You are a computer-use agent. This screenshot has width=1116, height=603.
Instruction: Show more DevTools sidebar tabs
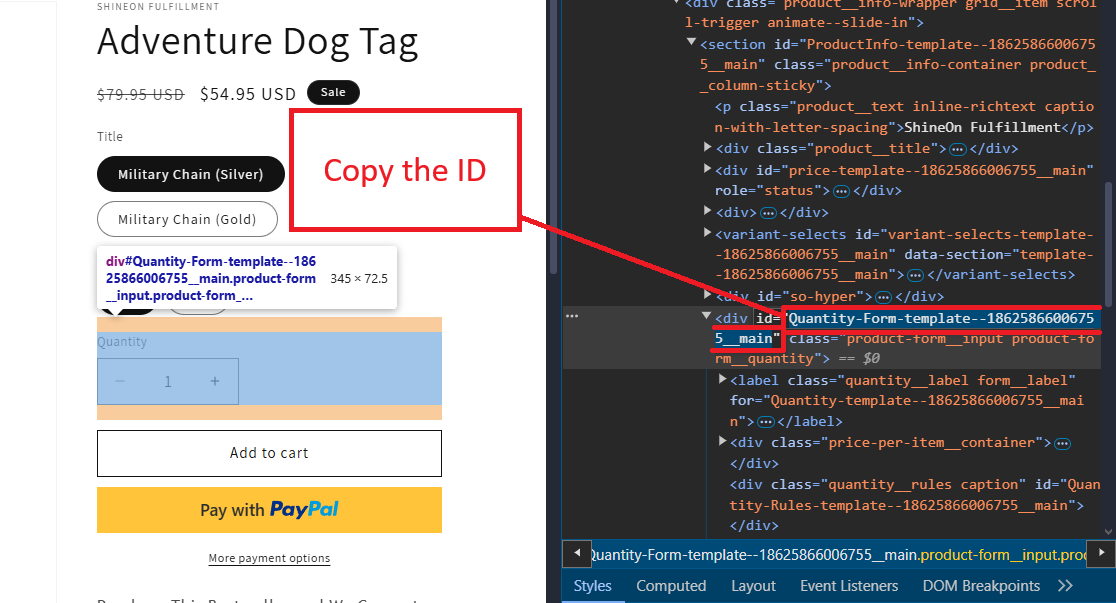1065,586
